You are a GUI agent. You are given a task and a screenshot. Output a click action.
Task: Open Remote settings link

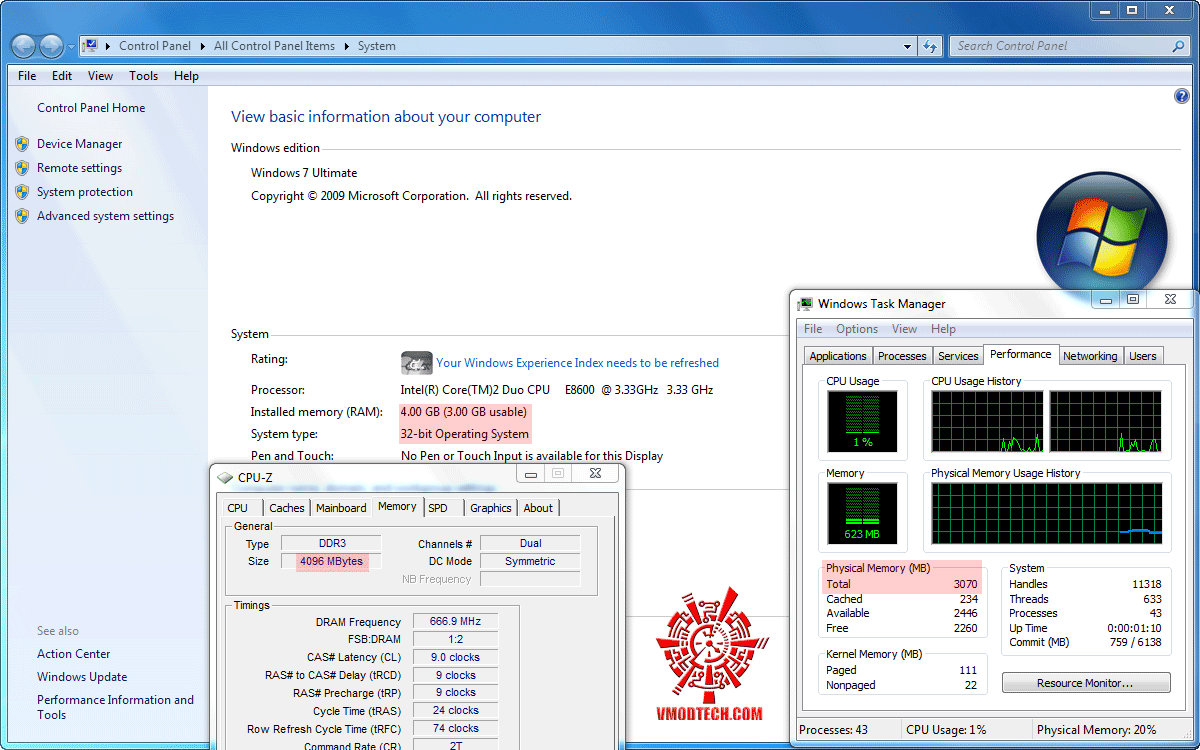pos(79,168)
